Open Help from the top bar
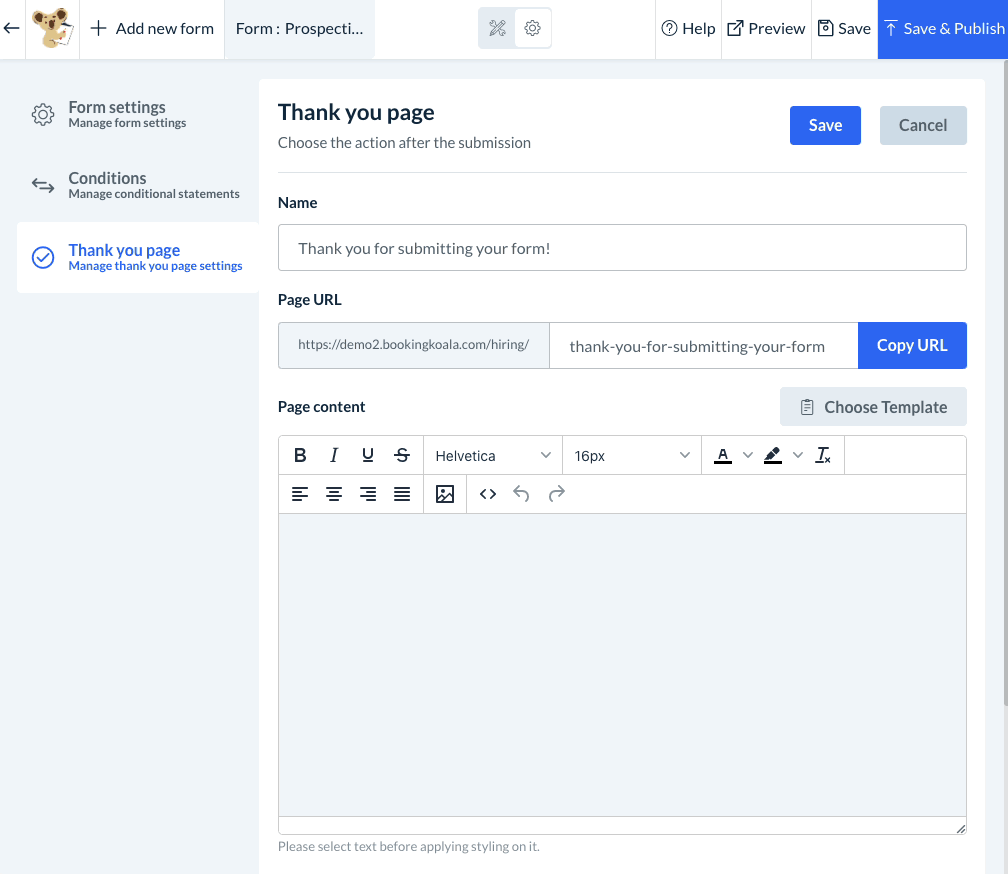The height and width of the screenshot is (874, 1008). (688, 29)
